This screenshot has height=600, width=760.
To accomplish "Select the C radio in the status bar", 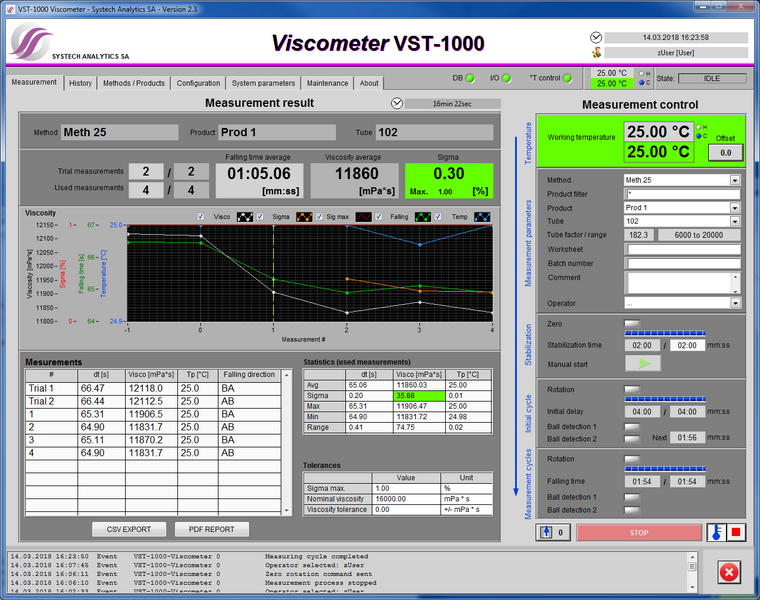I will coord(641,82).
